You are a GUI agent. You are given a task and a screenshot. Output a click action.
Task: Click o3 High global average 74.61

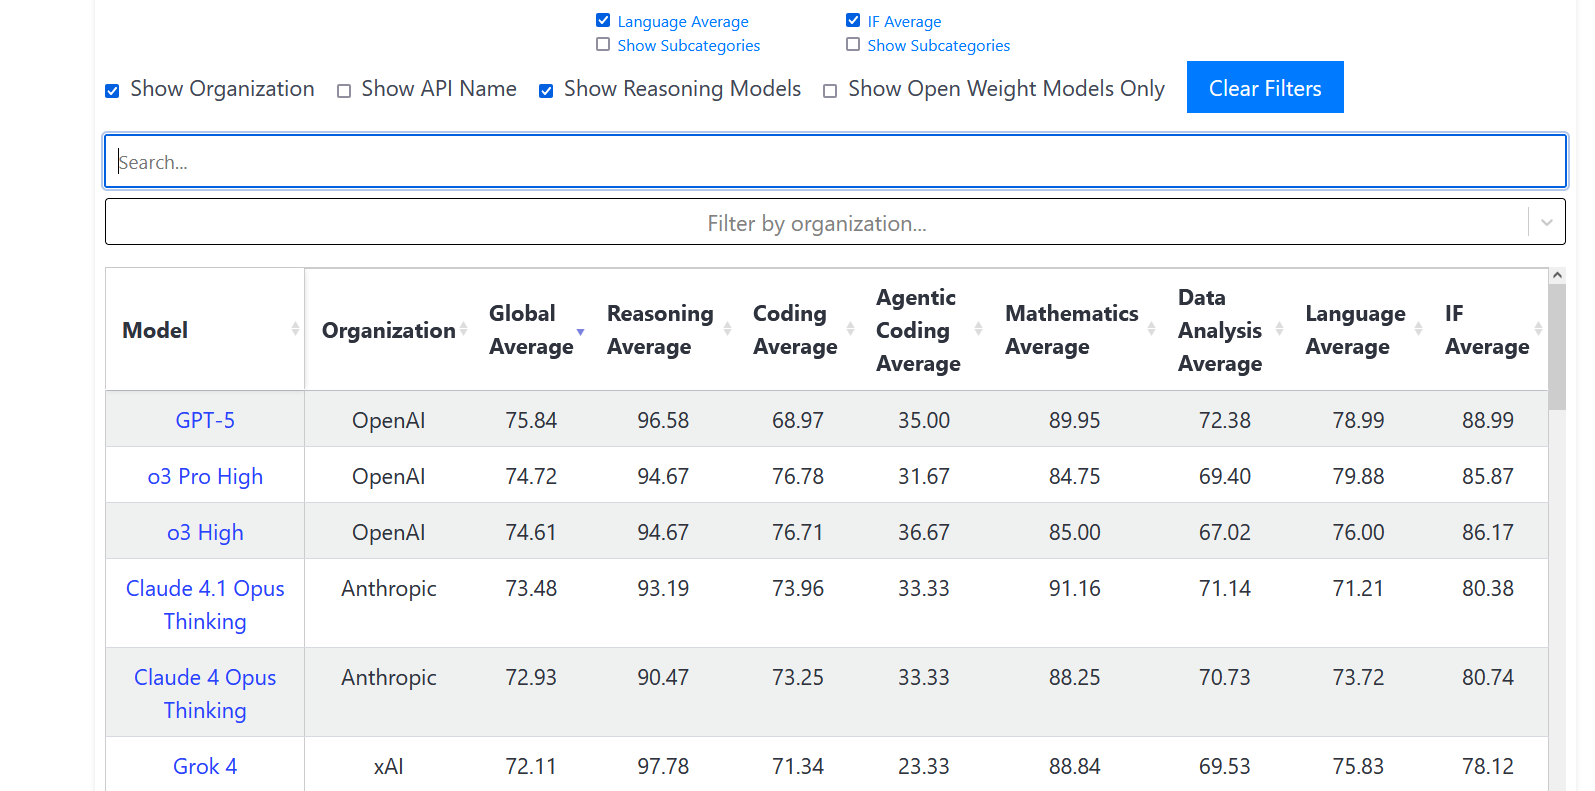(531, 532)
